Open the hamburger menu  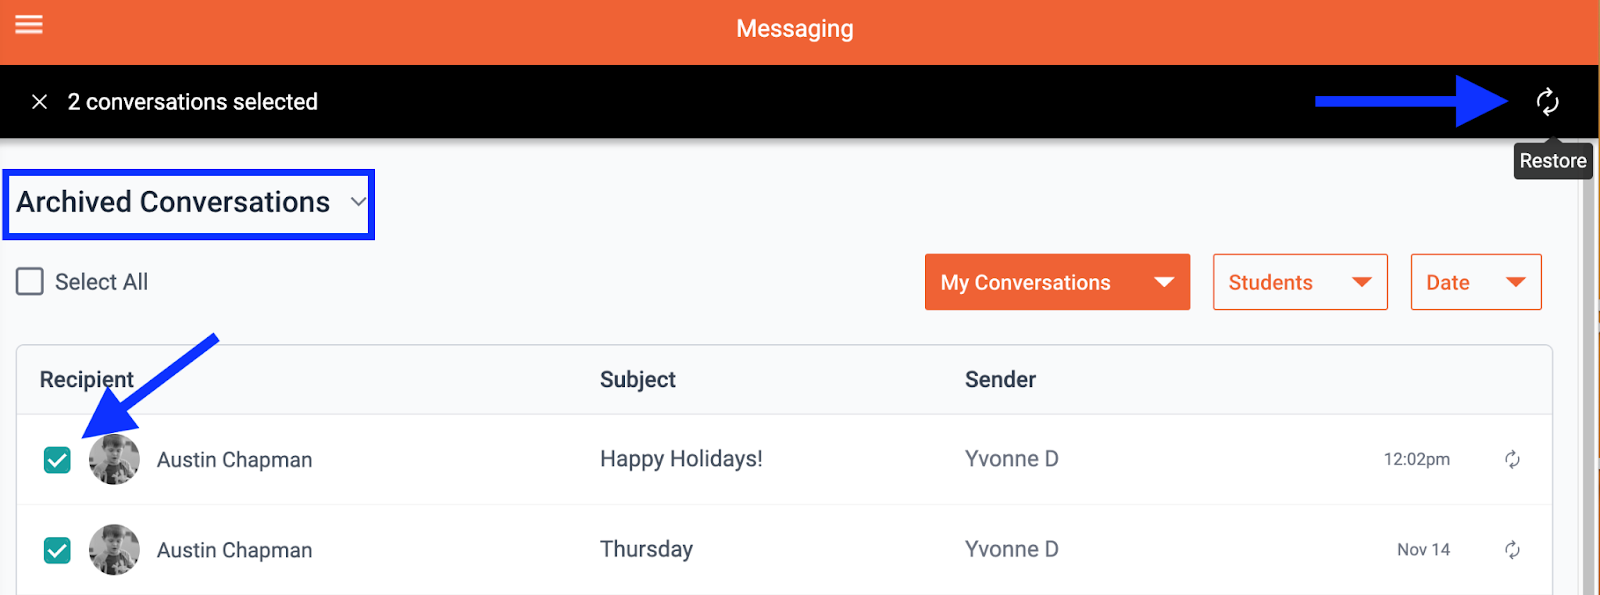click(x=29, y=24)
